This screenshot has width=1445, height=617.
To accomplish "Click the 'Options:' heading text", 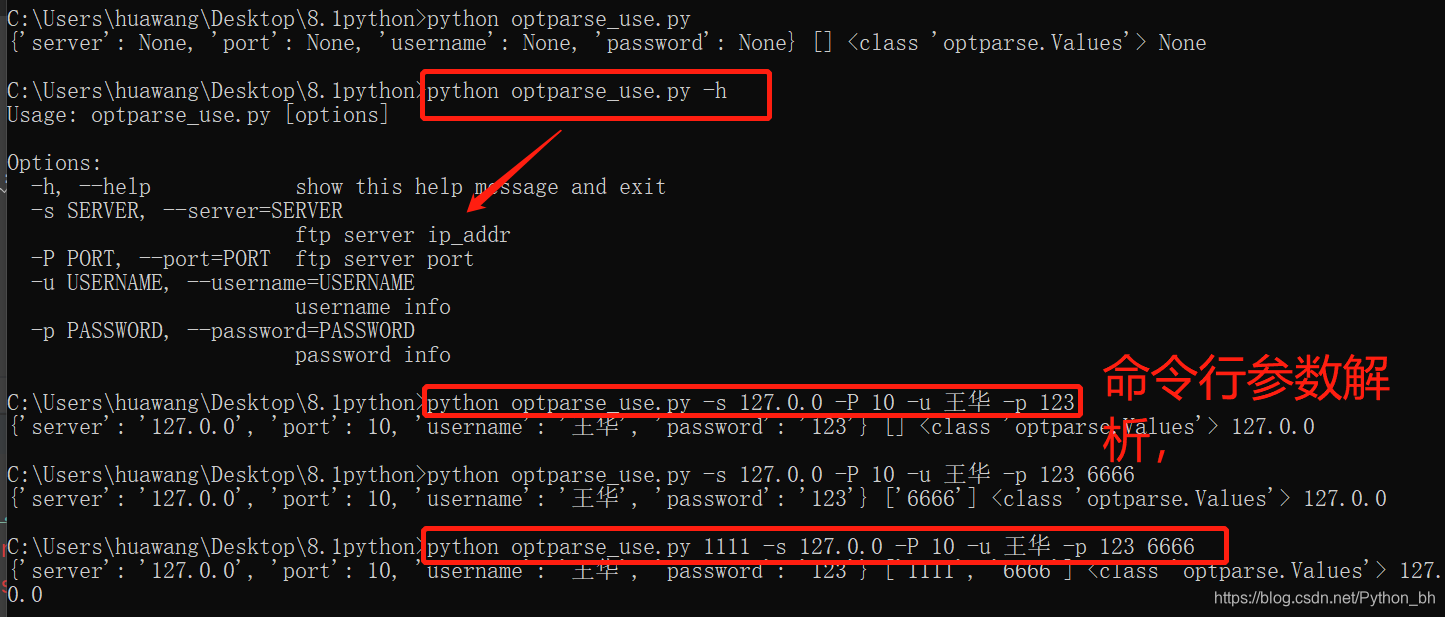I will click(55, 163).
